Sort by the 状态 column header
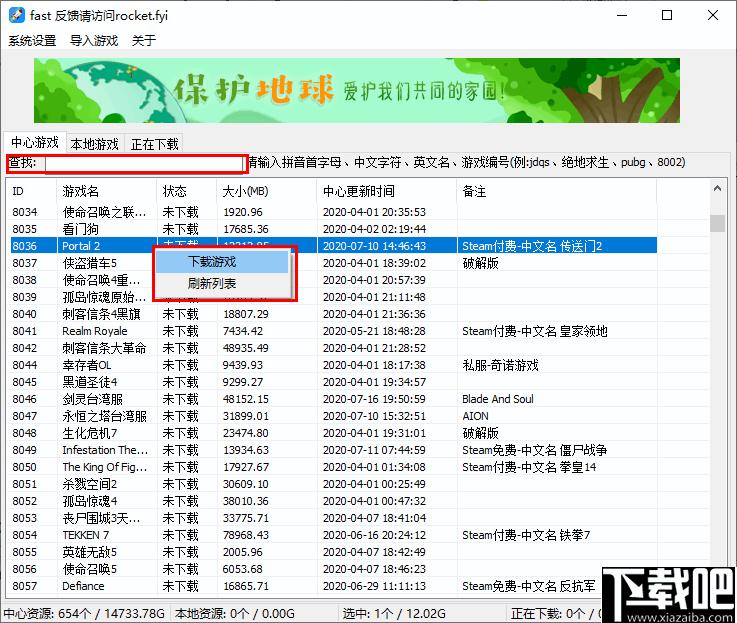This screenshot has width=737, height=623. click(187, 191)
